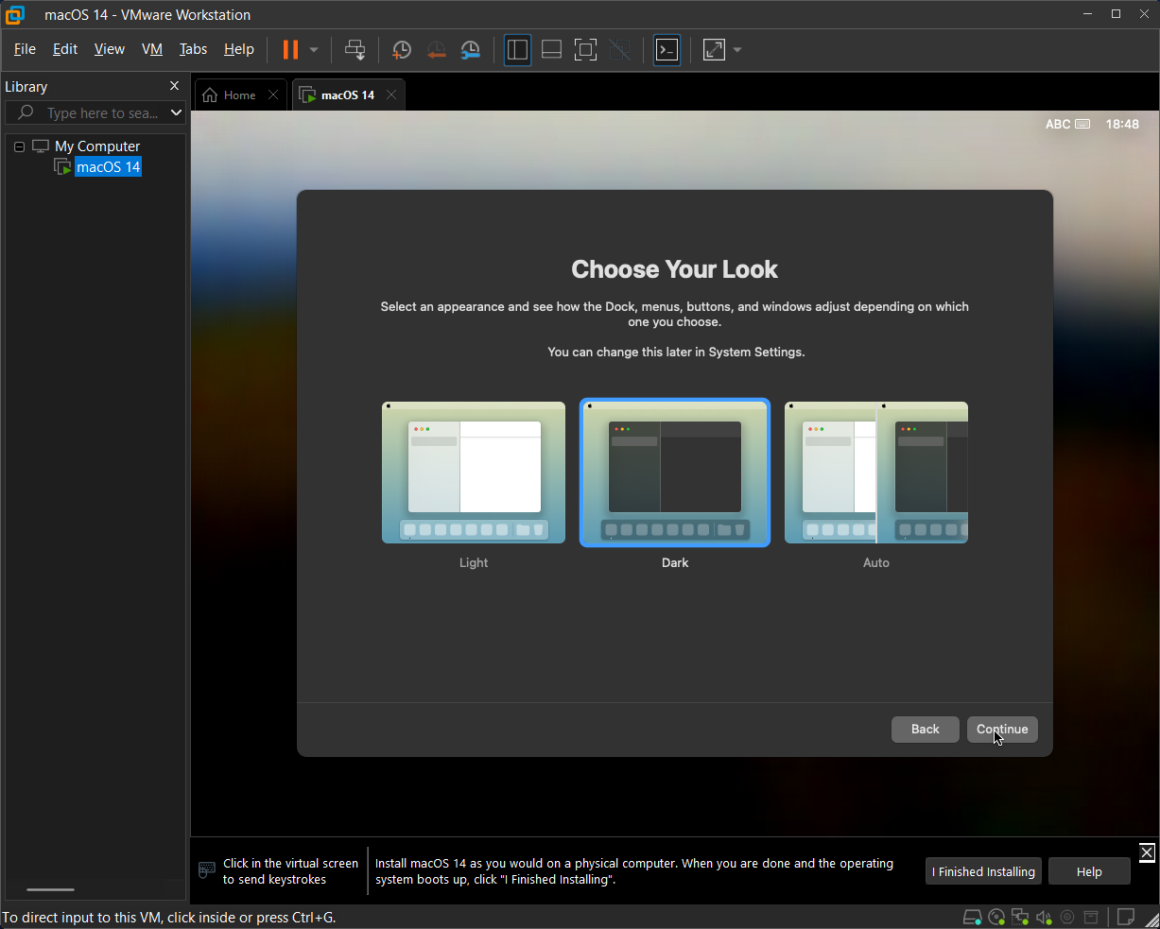Choose the Light appearance thumbnail
Image resolution: width=1160 pixels, height=929 pixels.
pos(473,473)
